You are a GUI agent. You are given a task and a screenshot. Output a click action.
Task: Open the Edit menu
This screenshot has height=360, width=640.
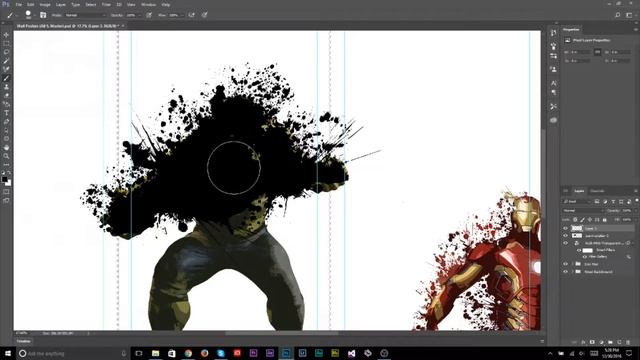(31, 4)
